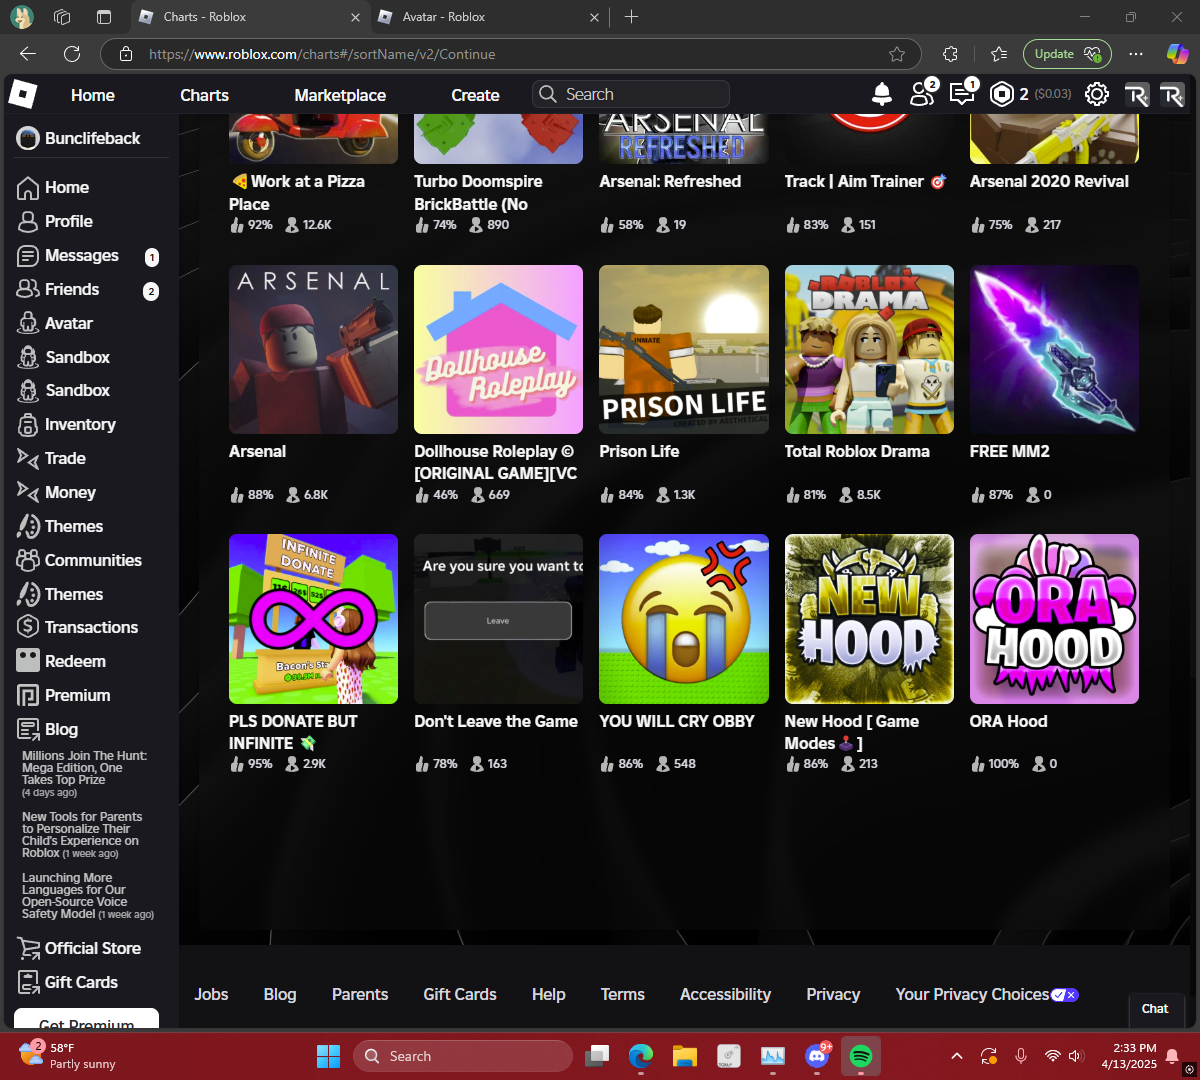Image resolution: width=1200 pixels, height=1080 pixels.
Task: Open the Total Roblox Drama thumbnail
Action: point(869,349)
